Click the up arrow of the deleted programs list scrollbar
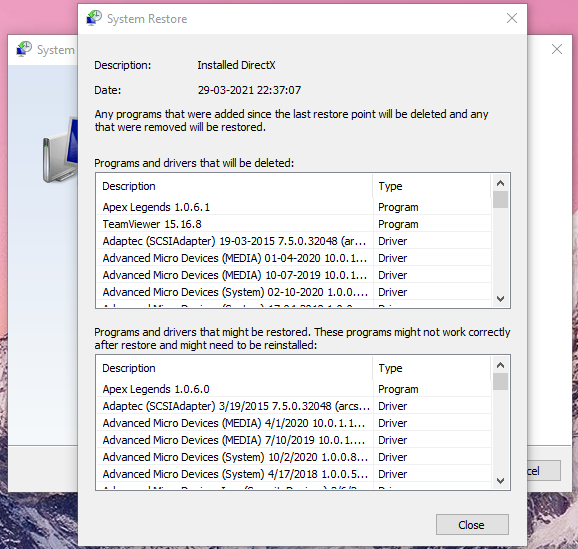This screenshot has width=578, height=549. 500,183
